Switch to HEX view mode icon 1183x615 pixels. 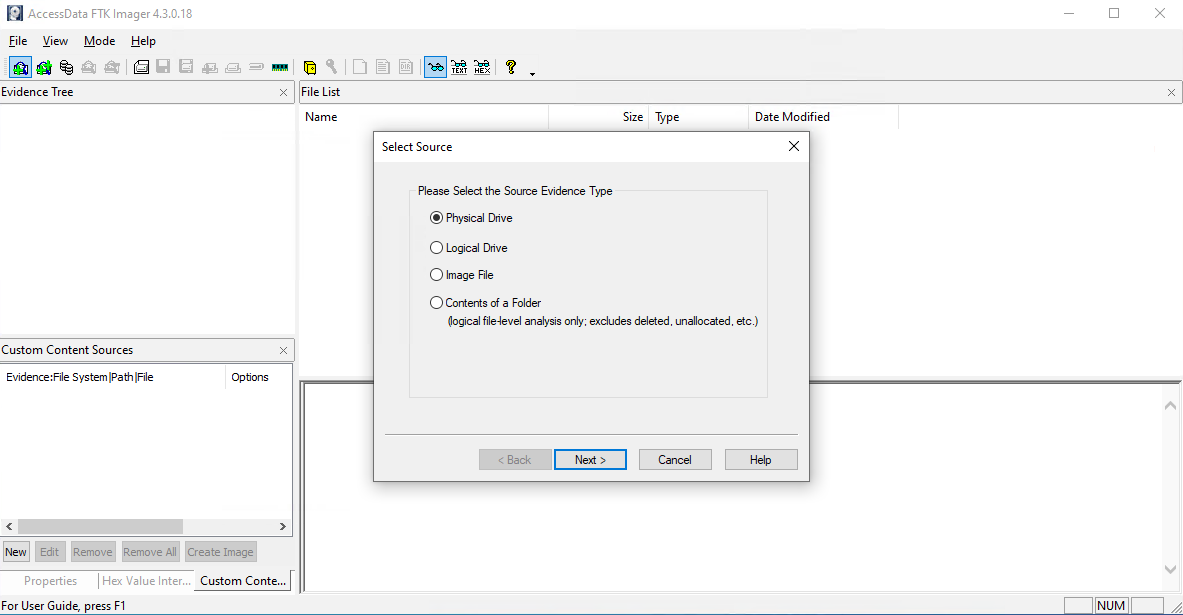pos(482,67)
